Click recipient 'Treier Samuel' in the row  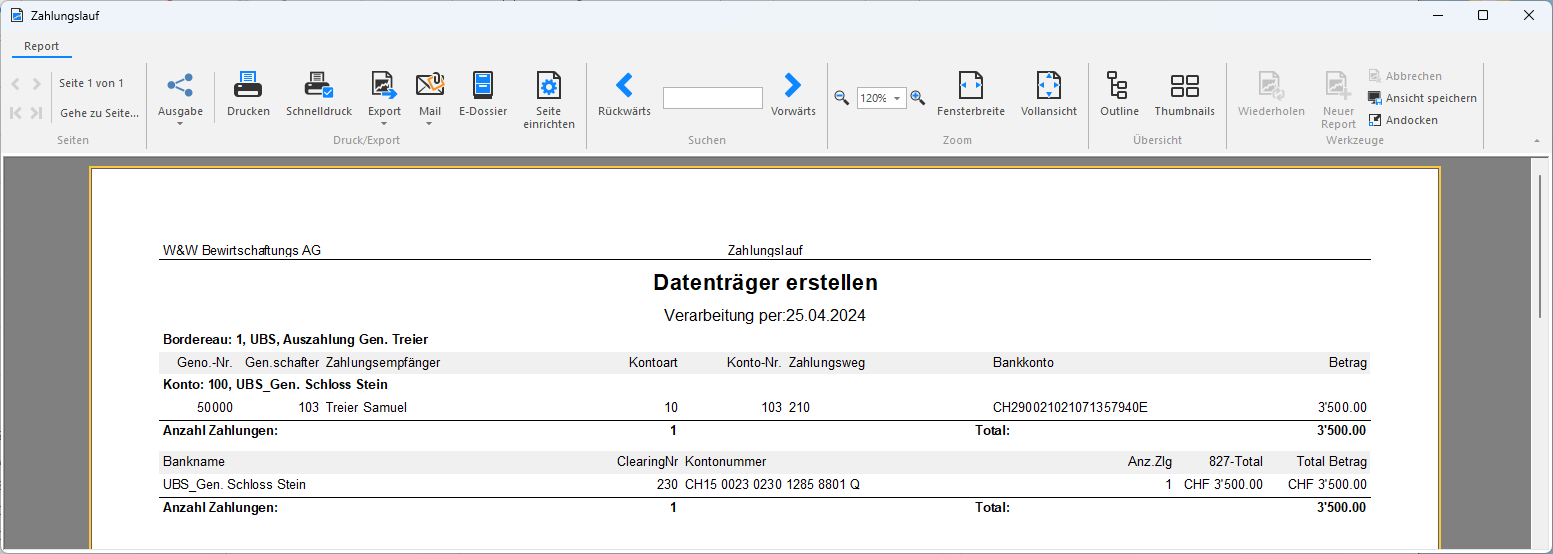(x=366, y=407)
